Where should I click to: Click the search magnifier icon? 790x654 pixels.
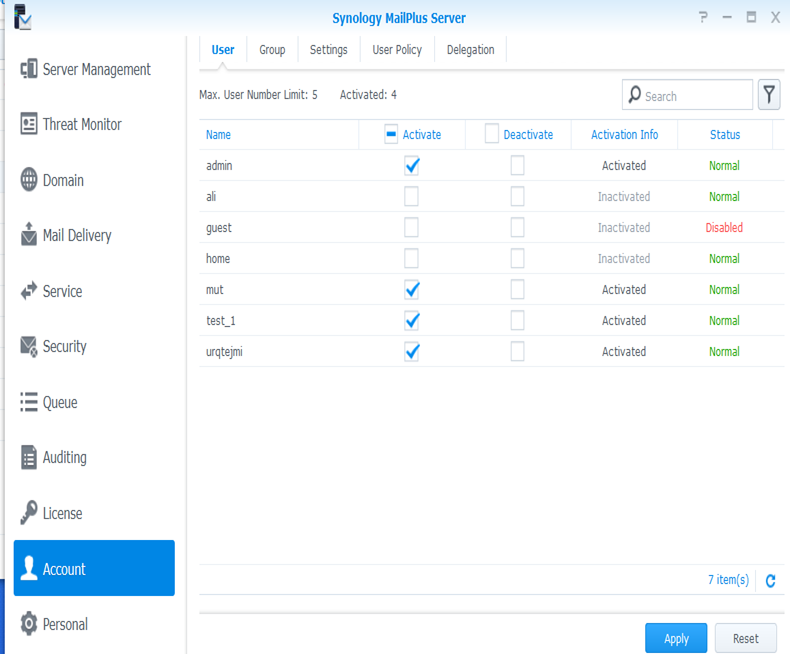pos(634,95)
